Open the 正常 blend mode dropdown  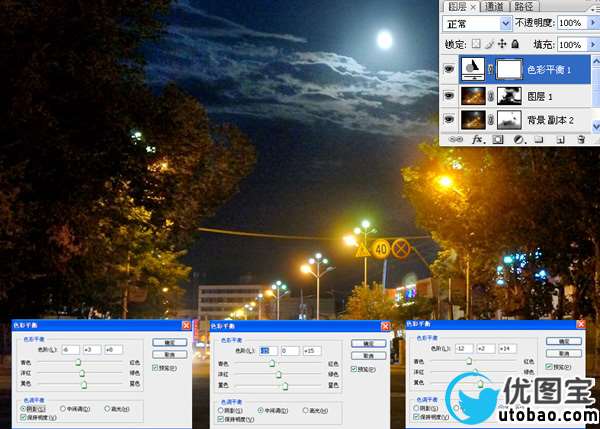point(506,24)
